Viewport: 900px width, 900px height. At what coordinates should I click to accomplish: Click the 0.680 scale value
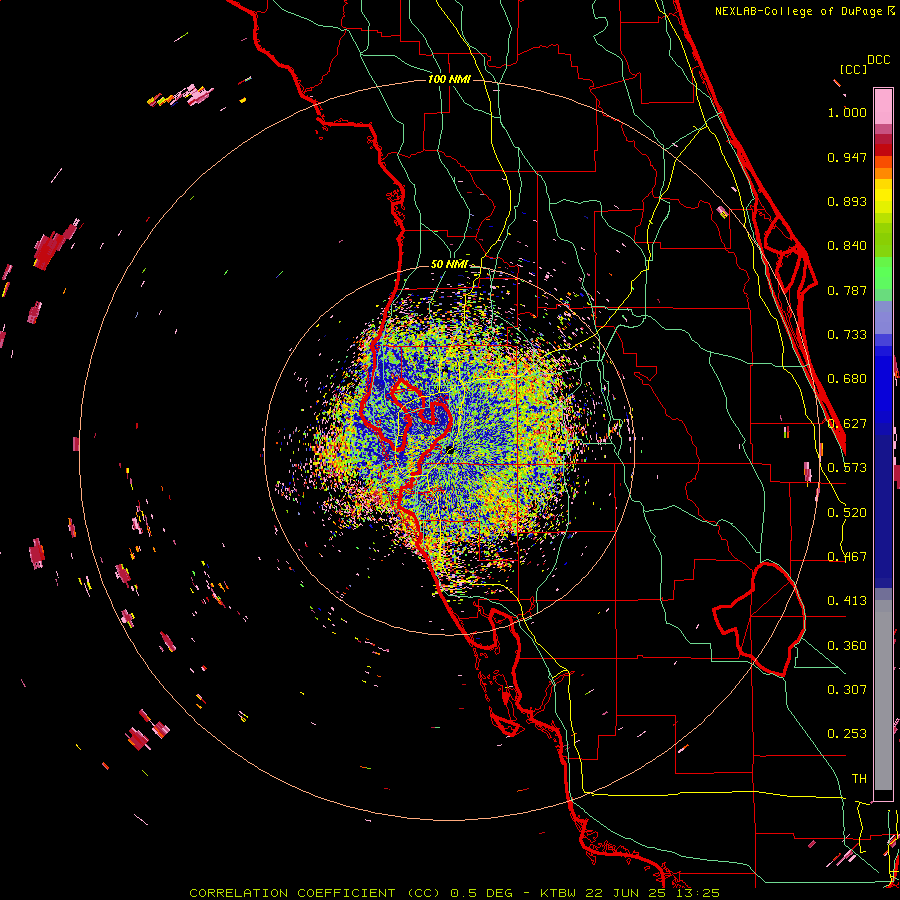click(x=847, y=379)
